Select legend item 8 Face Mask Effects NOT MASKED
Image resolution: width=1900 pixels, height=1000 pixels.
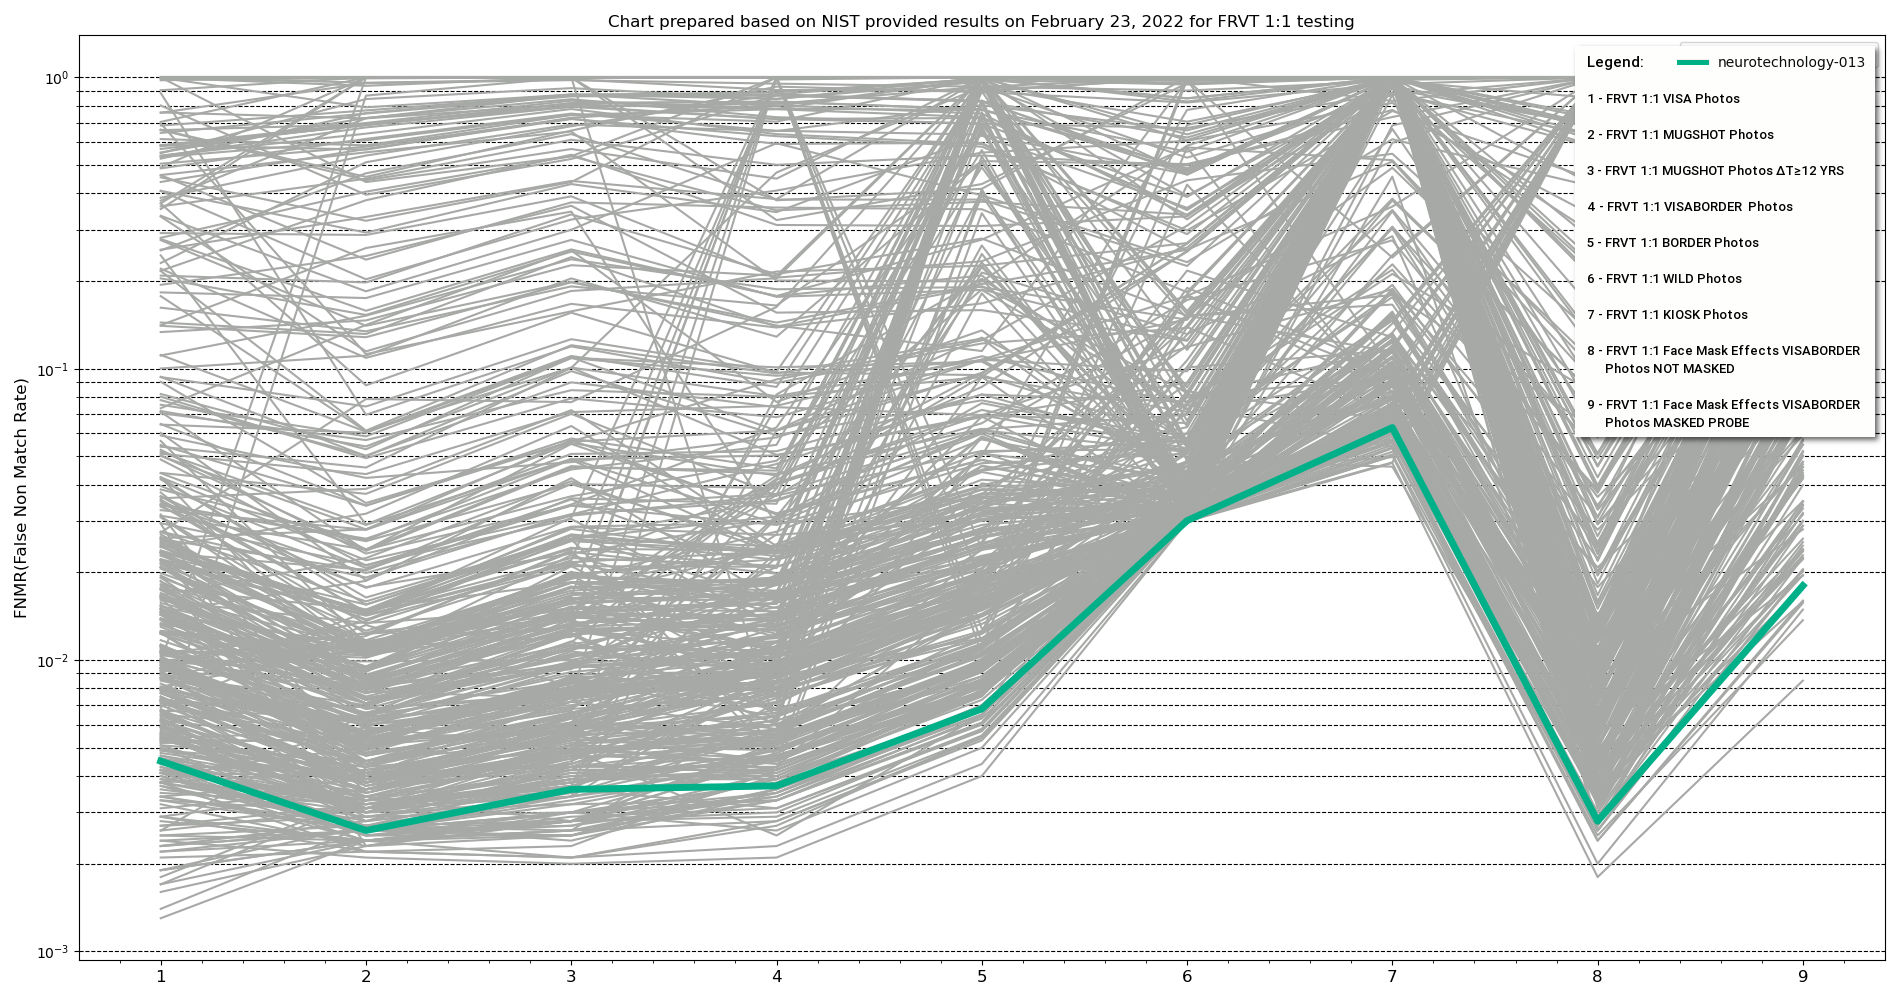point(1723,359)
